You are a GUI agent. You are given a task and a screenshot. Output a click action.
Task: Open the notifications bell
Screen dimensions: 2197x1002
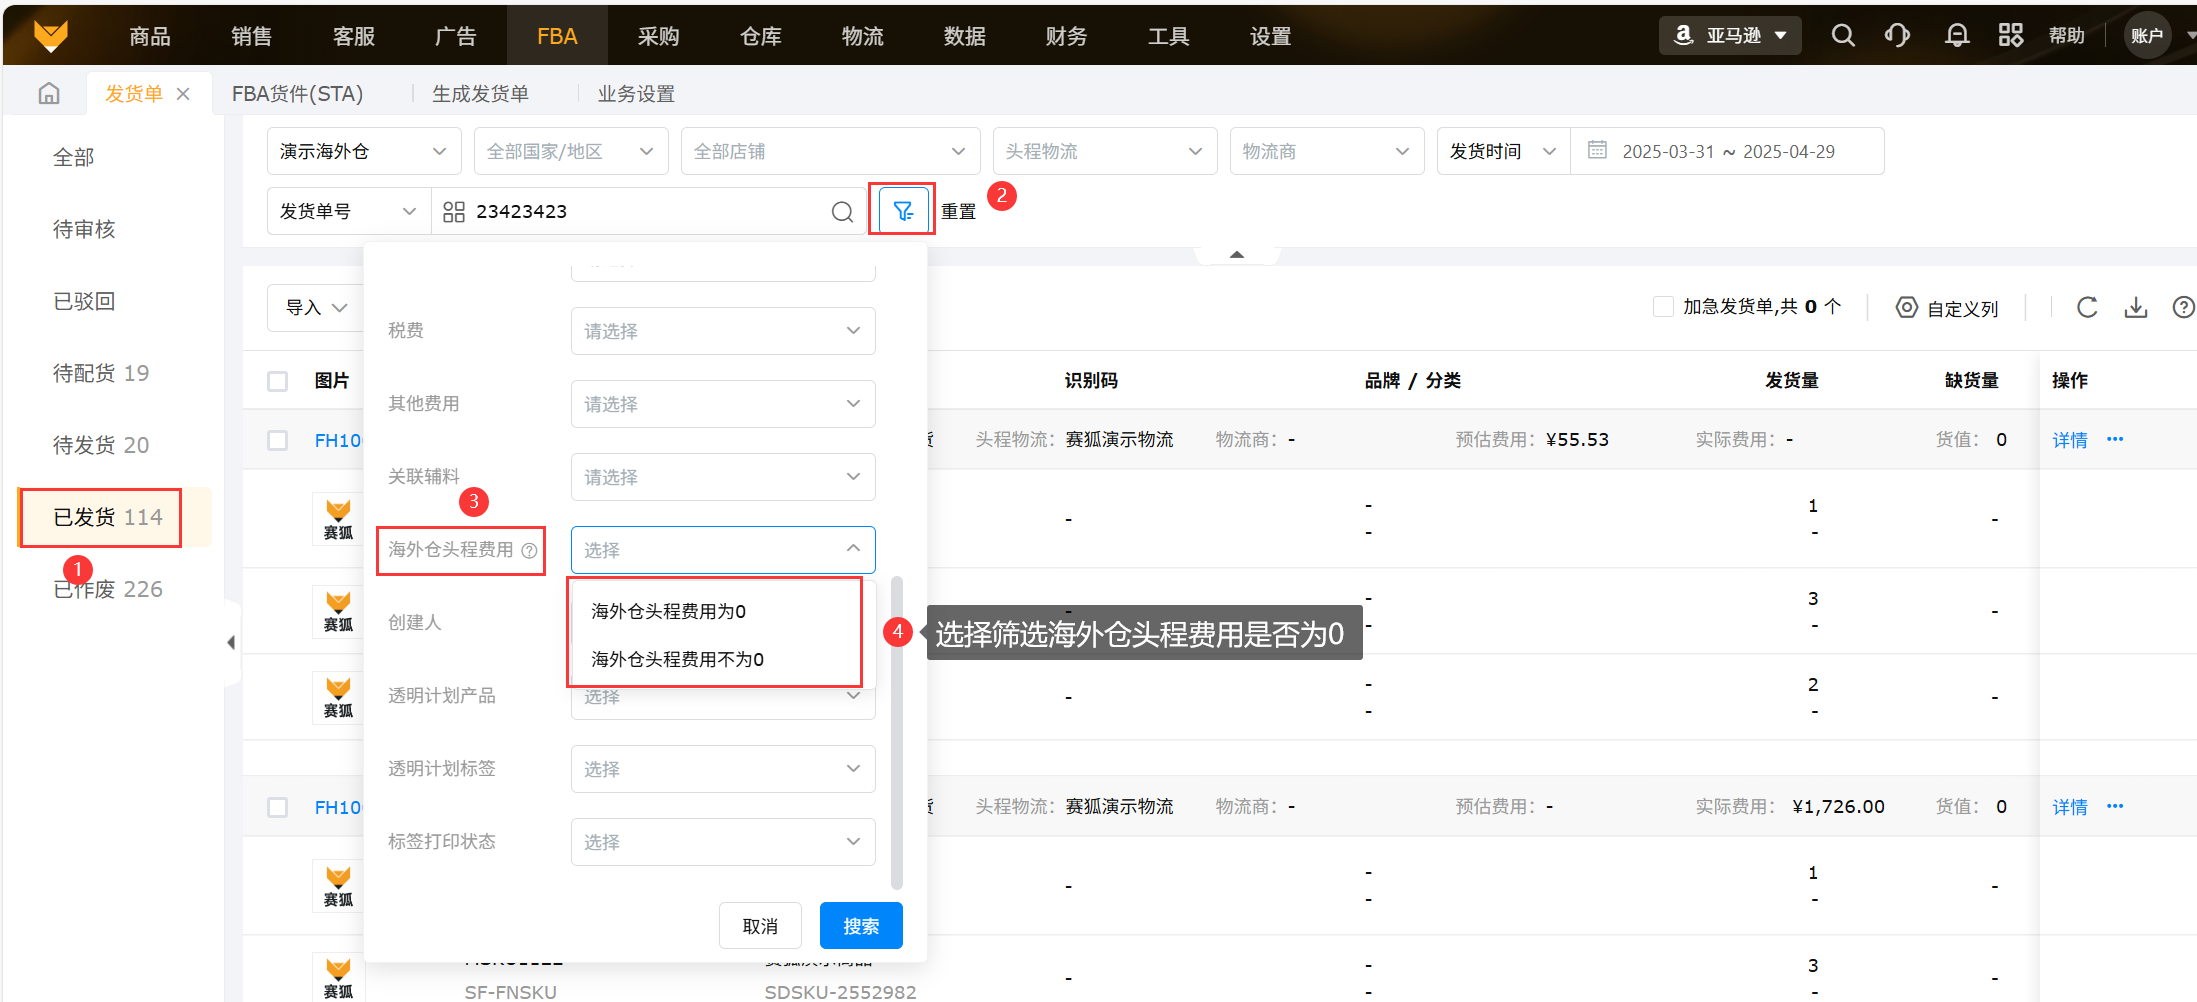tap(1956, 36)
